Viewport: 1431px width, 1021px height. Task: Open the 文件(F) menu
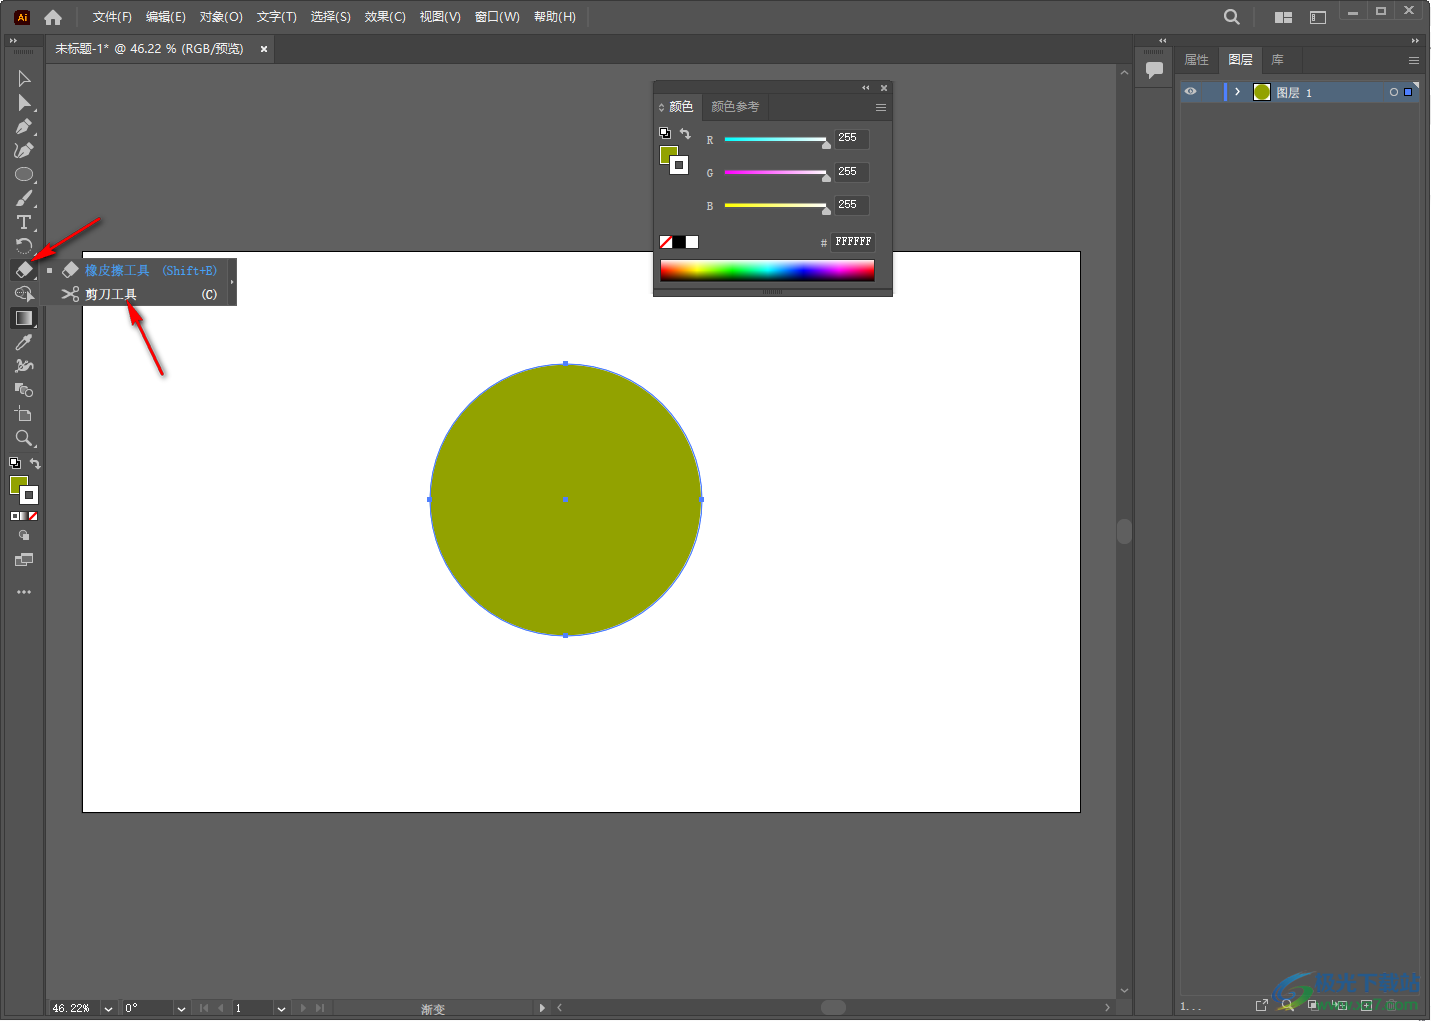(x=112, y=17)
